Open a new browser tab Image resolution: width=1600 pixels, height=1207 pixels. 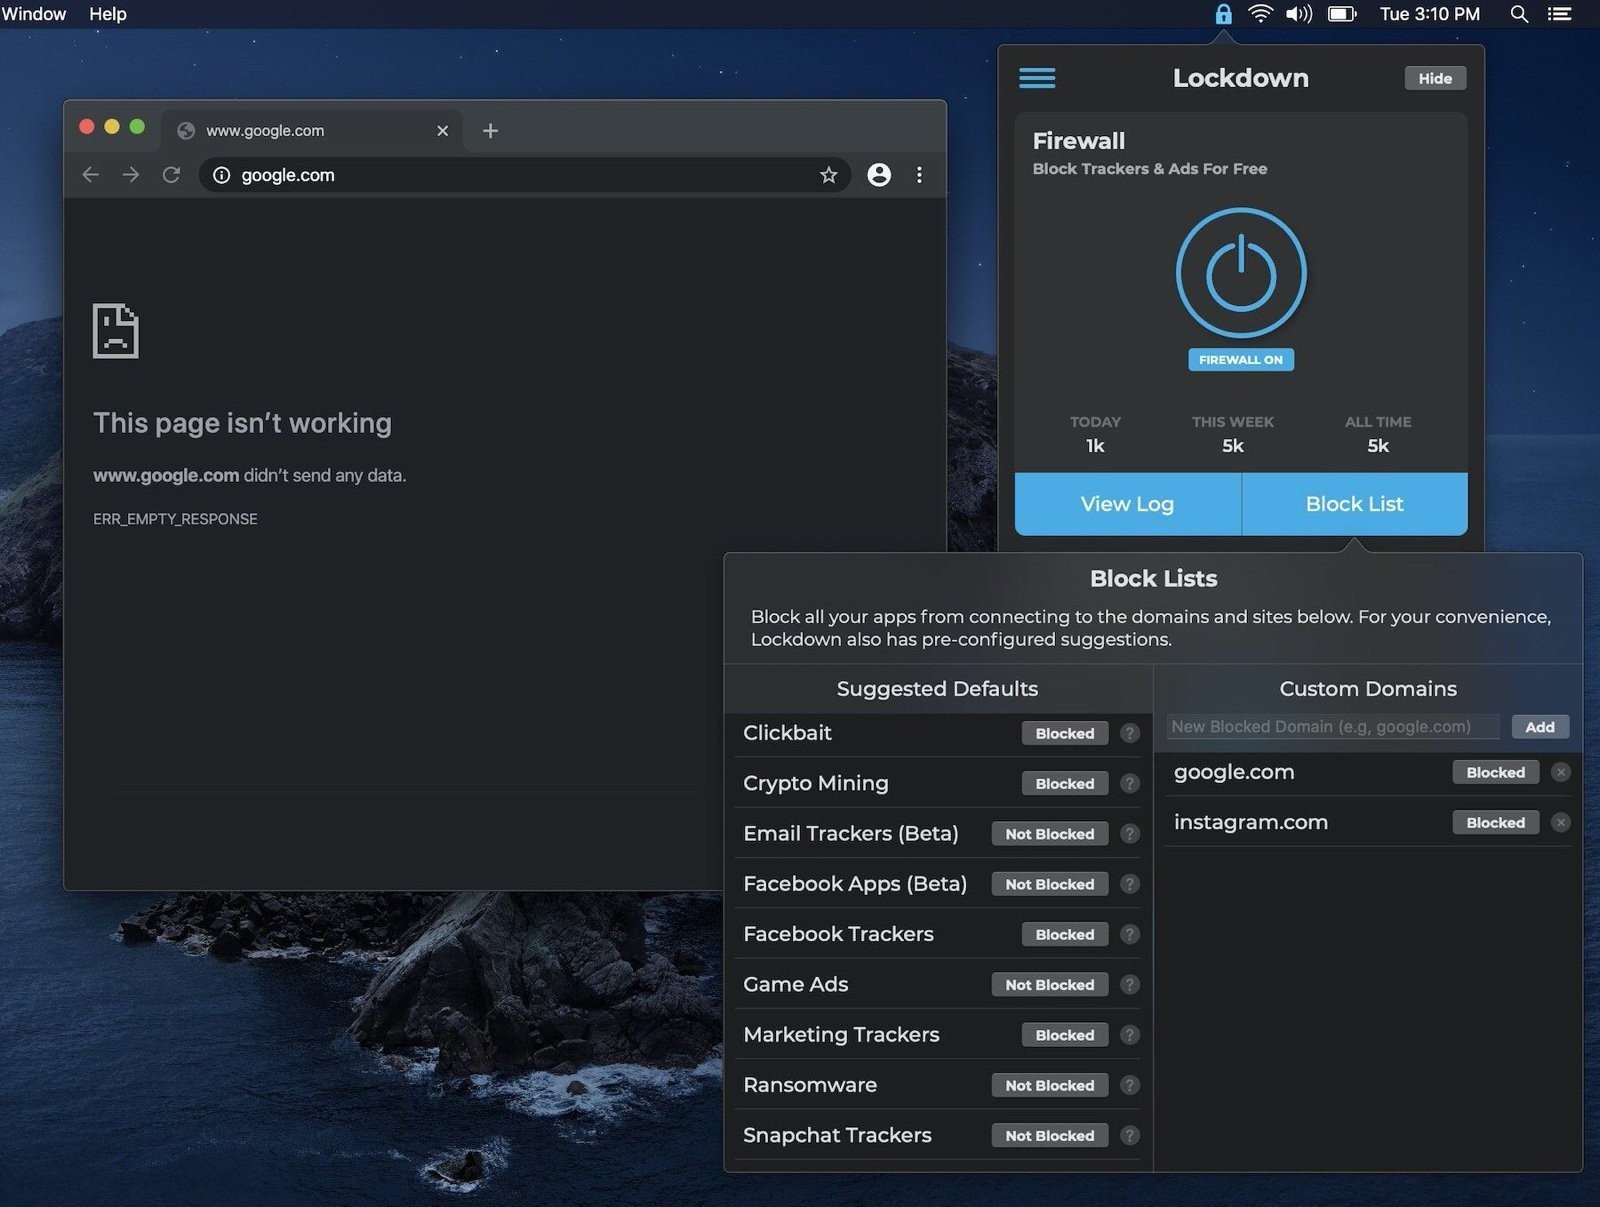pos(490,131)
